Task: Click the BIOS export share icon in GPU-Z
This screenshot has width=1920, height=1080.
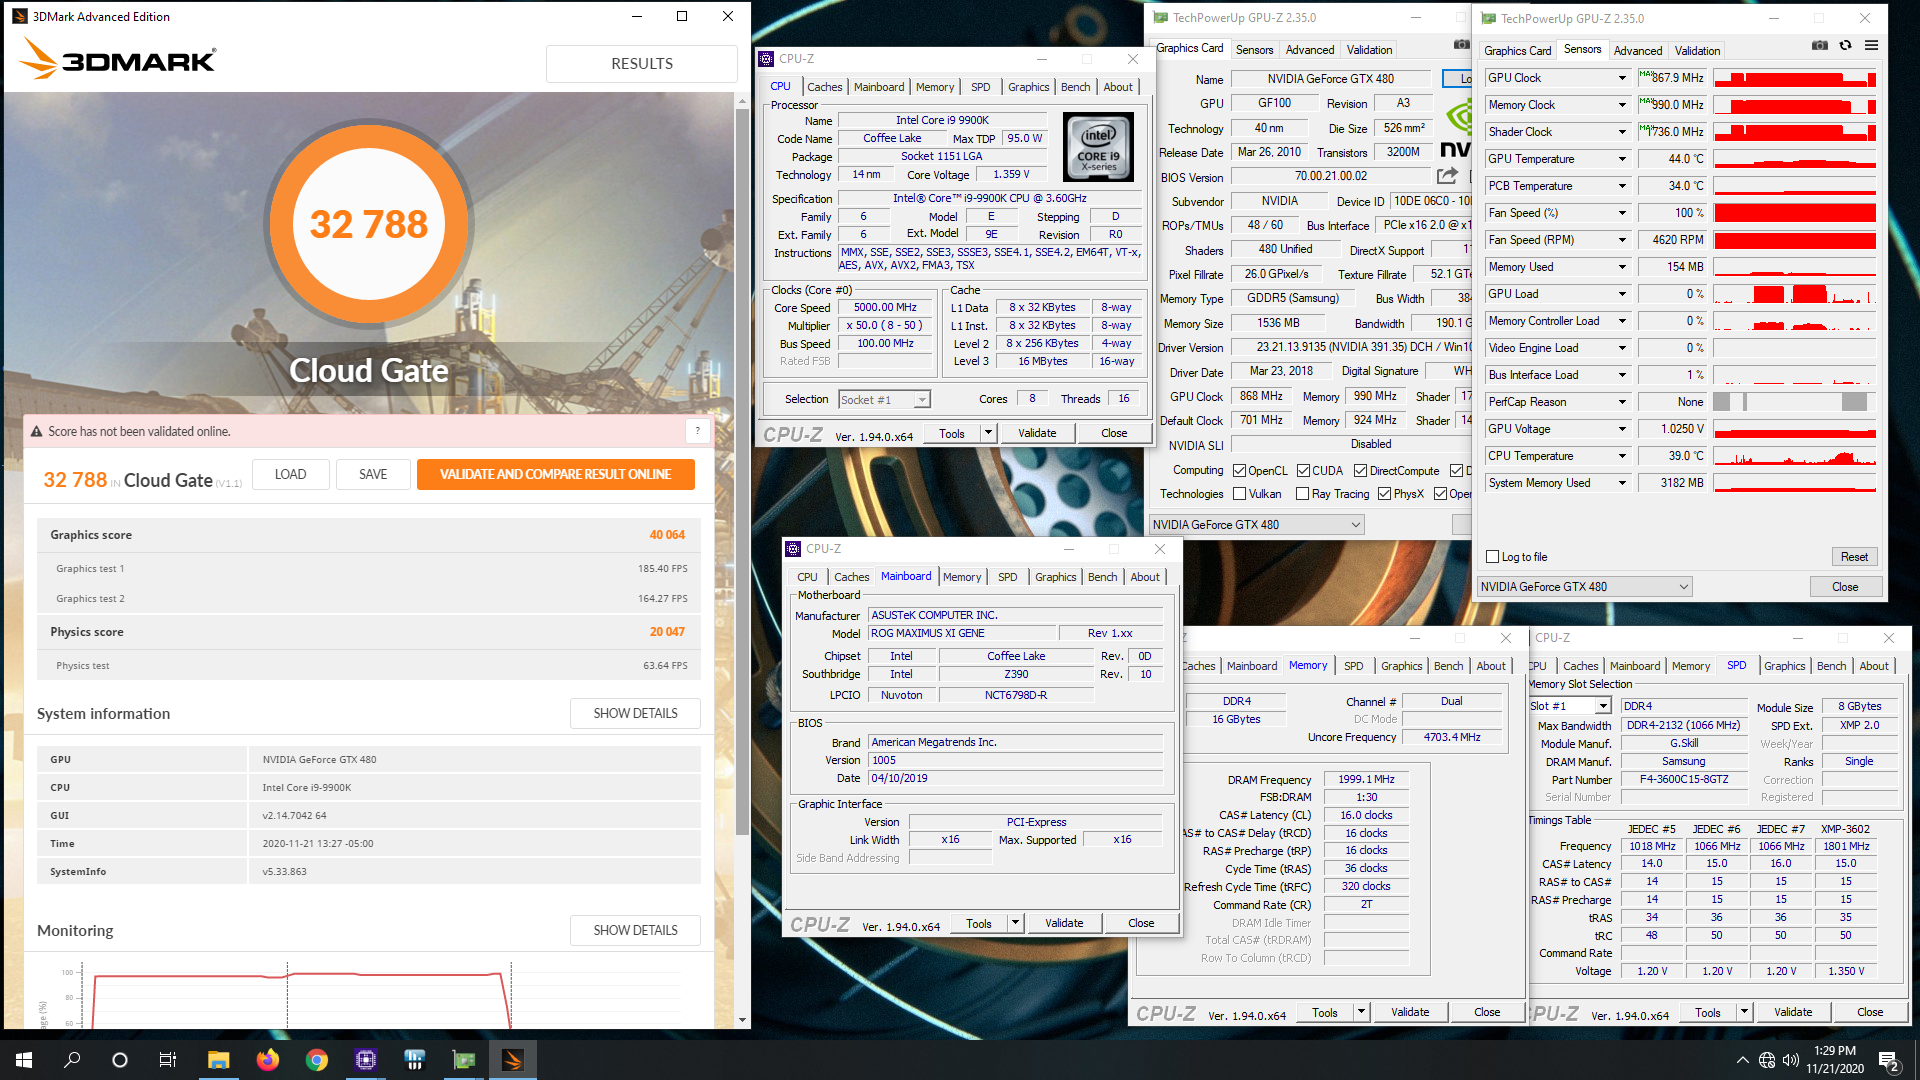Action: pos(1447,176)
